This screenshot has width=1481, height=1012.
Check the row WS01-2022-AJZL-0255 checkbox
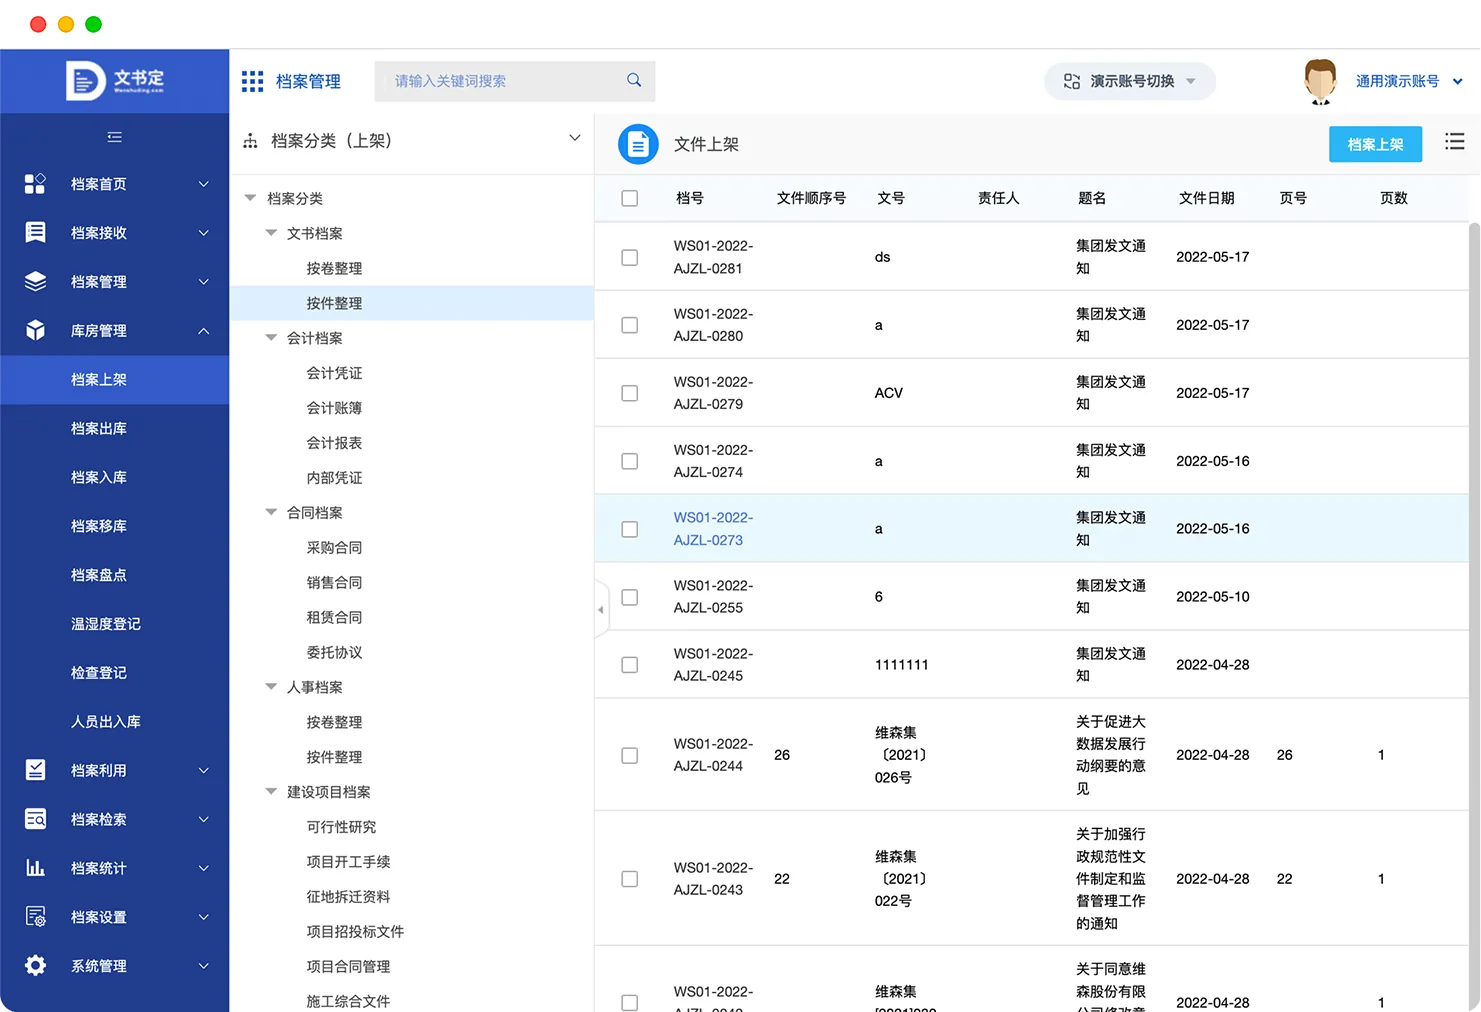coord(630,597)
